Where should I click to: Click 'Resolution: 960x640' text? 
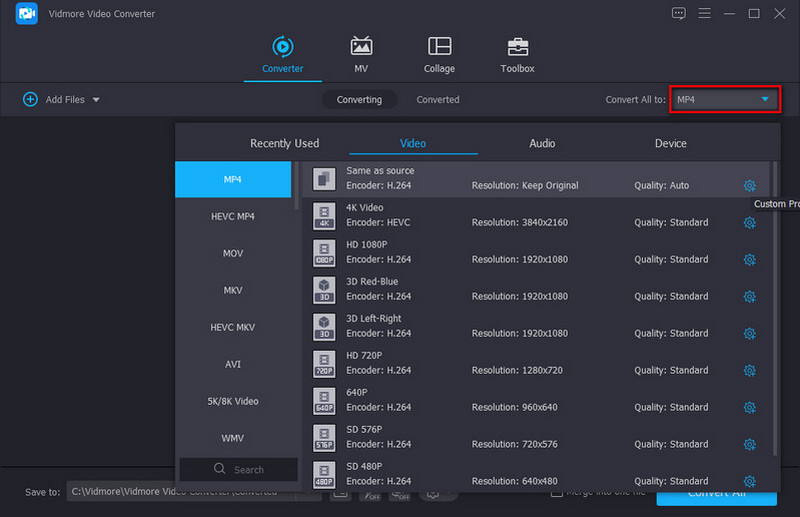point(514,407)
